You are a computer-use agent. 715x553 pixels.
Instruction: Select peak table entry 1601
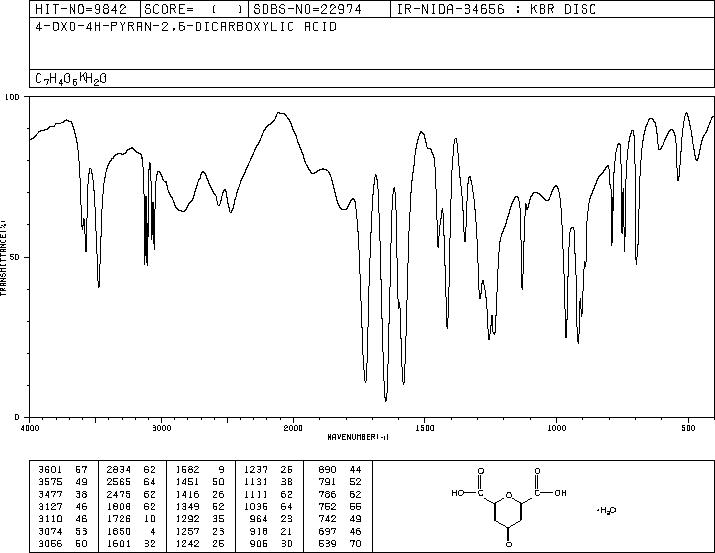(x=131, y=544)
